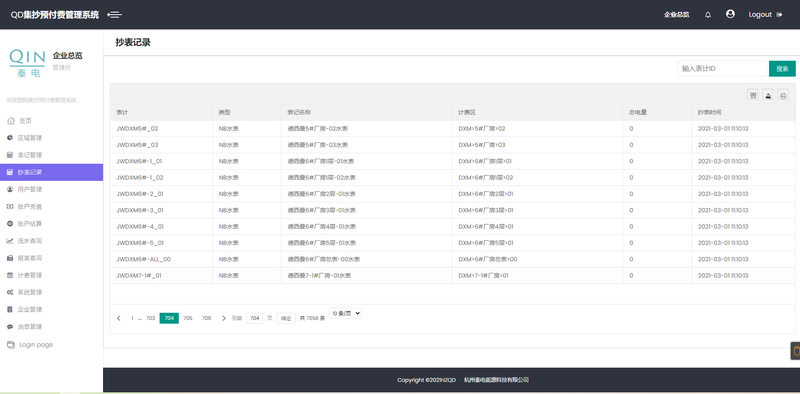The image size is (800, 394).
Task: Click the table export icon
Action: click(x=768, y=94)
